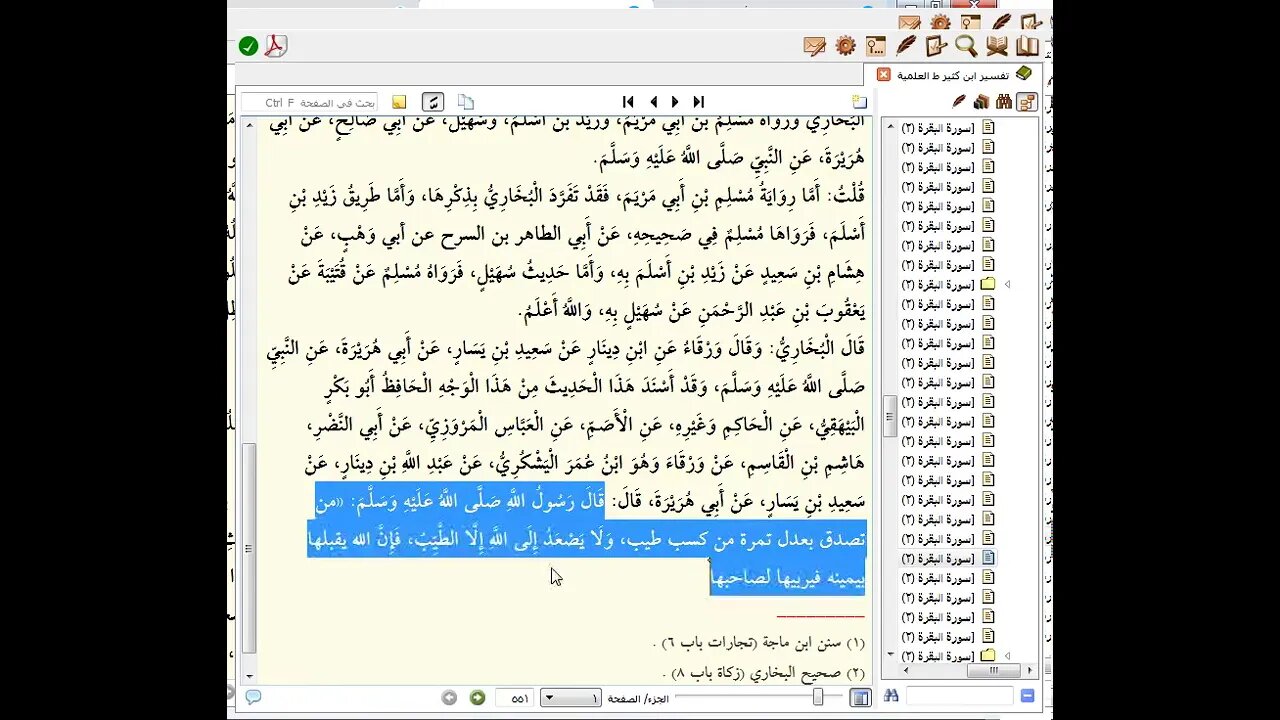Collapse all with the blue minus button

coord(1028,696)
